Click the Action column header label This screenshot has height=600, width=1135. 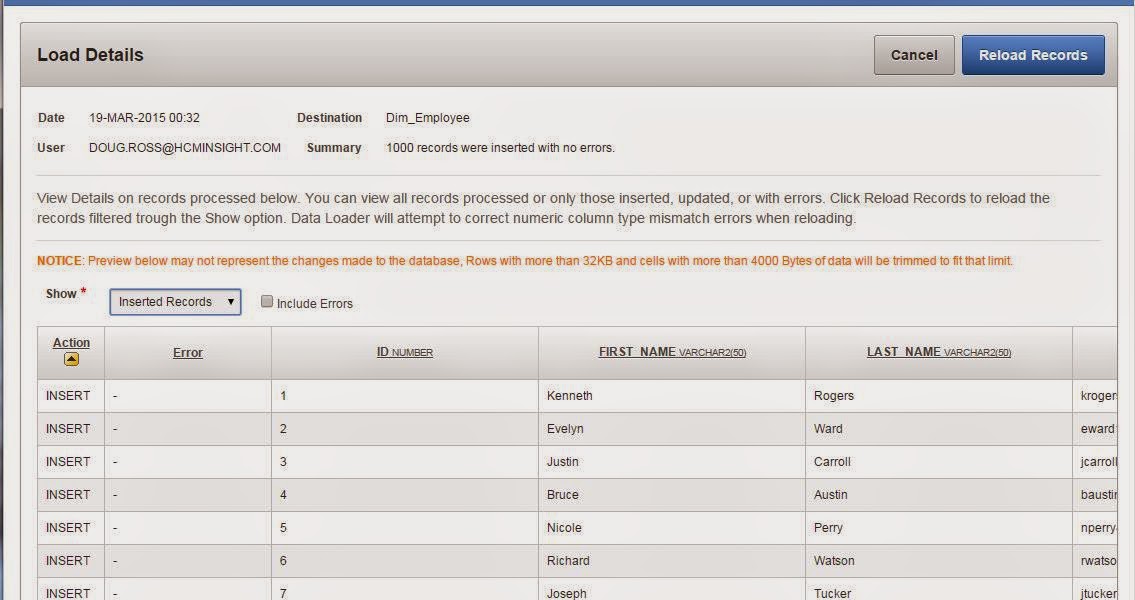click(70, 342)
